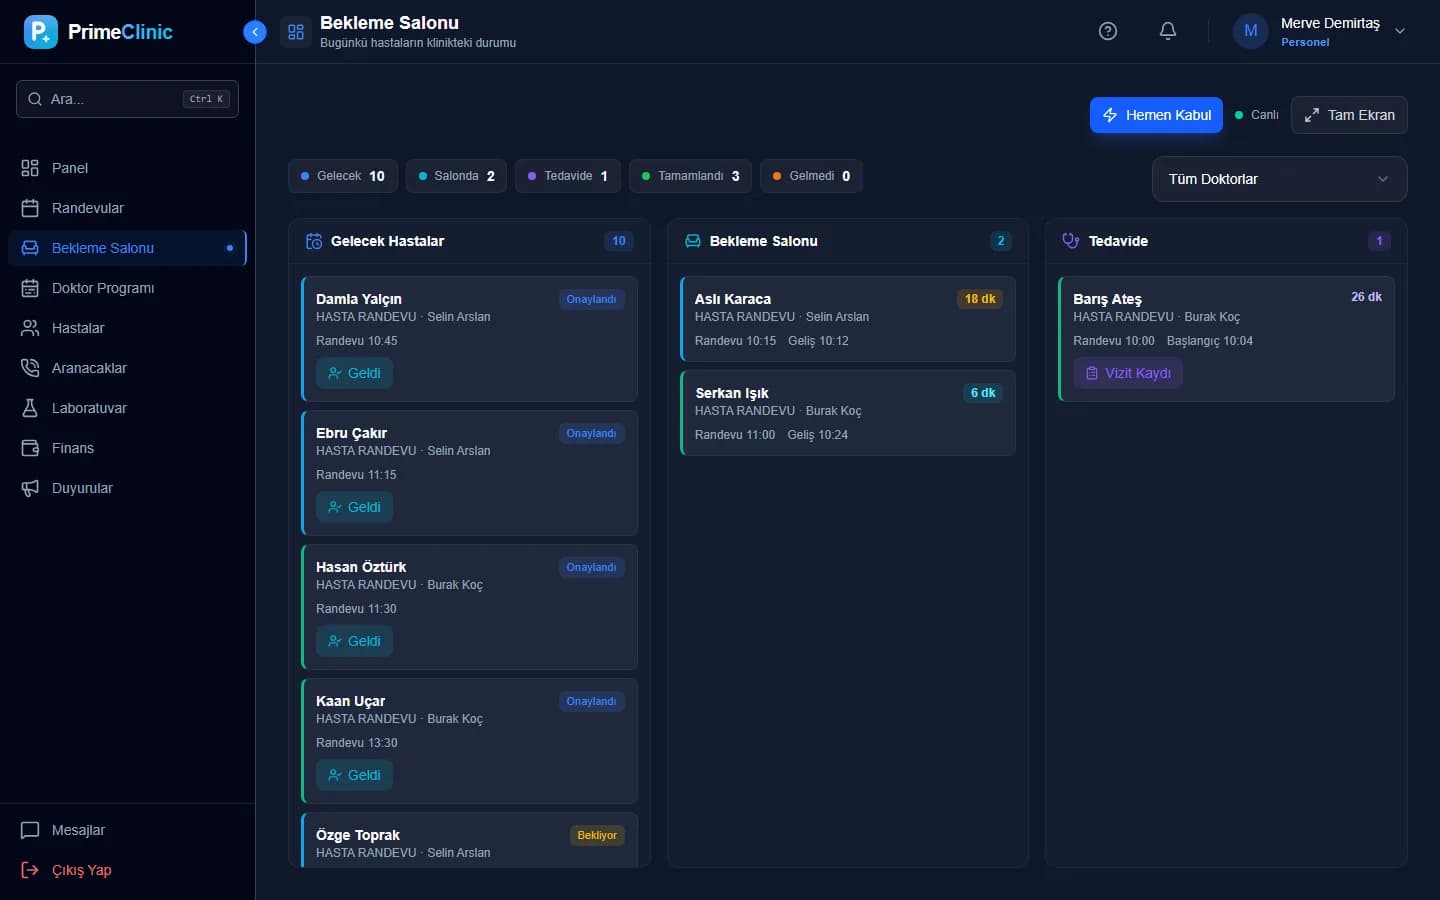Log out with Çıkış Yap
This screenshot has width=1440, height=900.
(127, 870)
